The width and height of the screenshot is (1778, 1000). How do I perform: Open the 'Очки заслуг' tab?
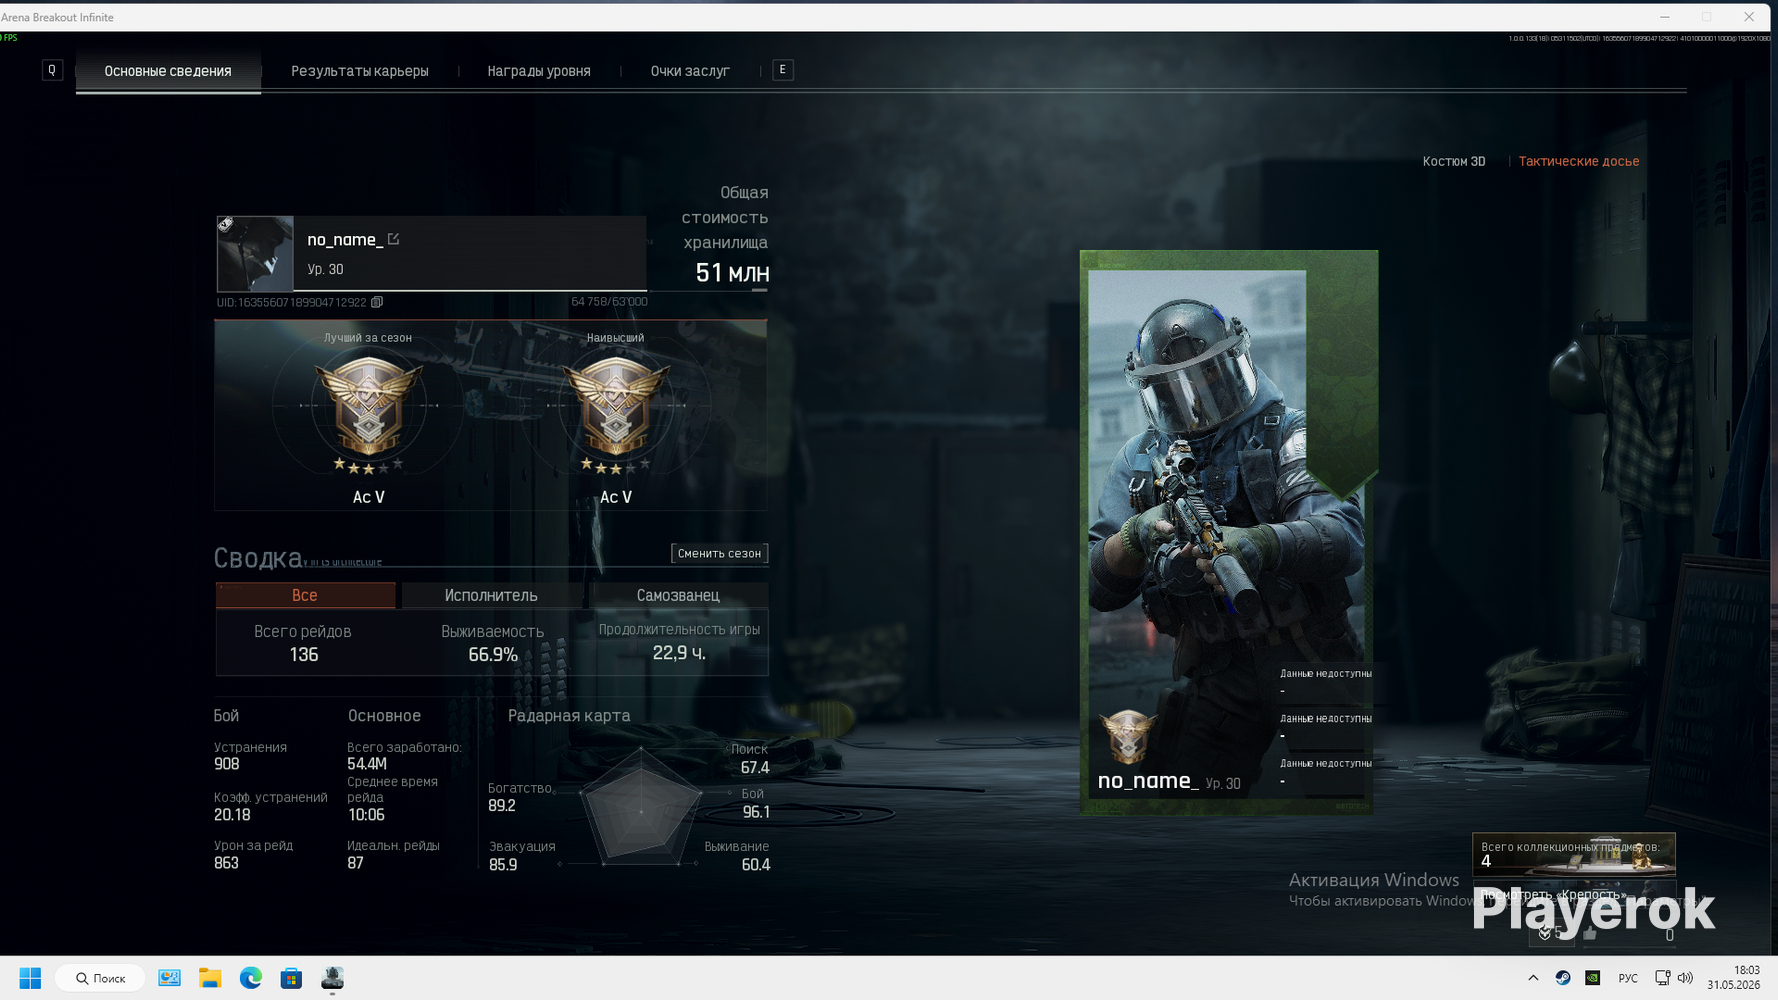690,71
